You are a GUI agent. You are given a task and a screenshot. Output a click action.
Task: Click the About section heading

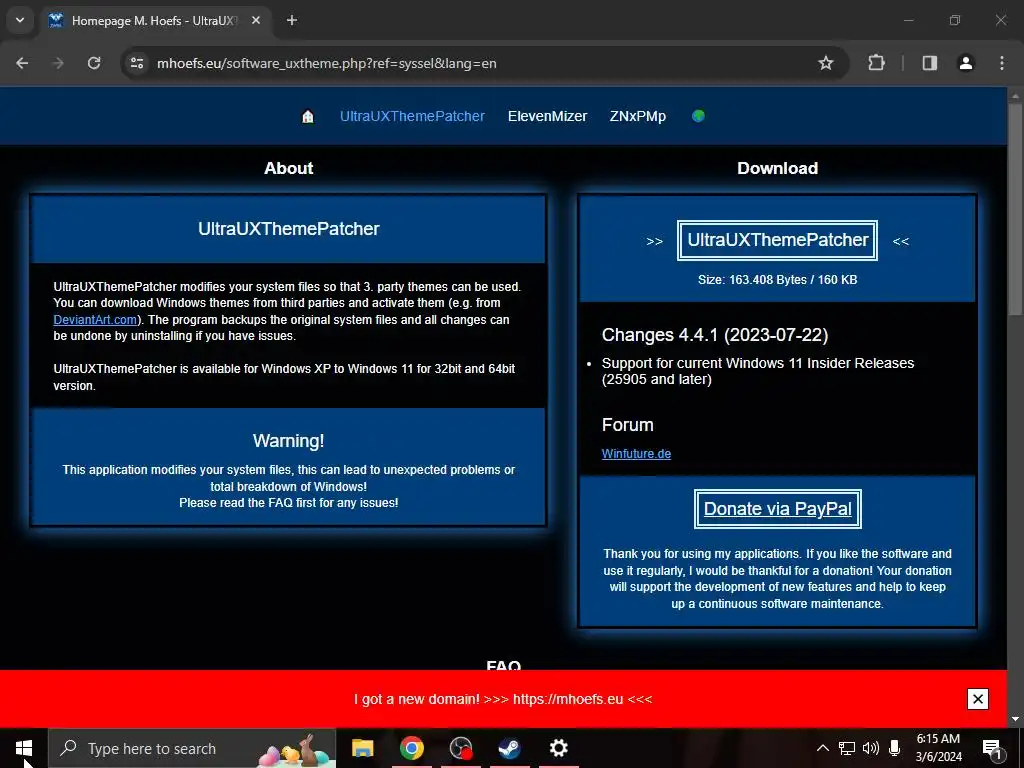[x=289, y=168]
